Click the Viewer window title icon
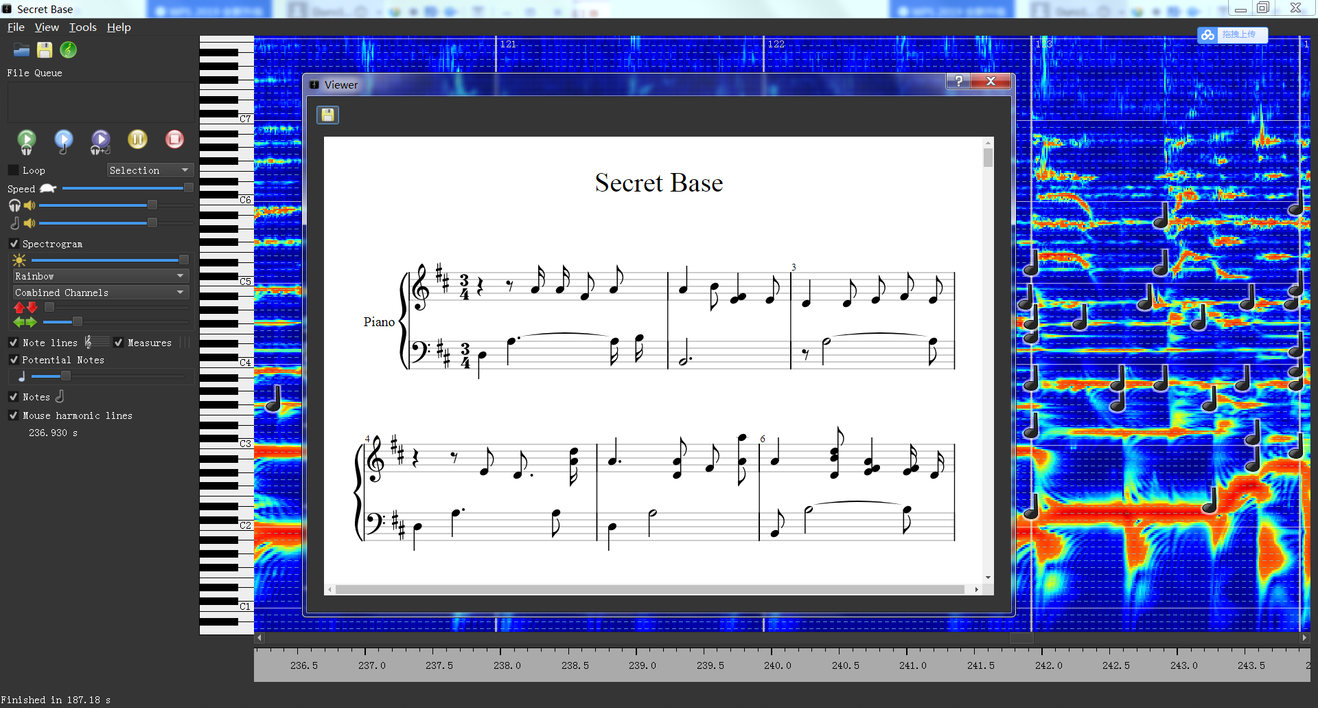 tap(314, 85)
